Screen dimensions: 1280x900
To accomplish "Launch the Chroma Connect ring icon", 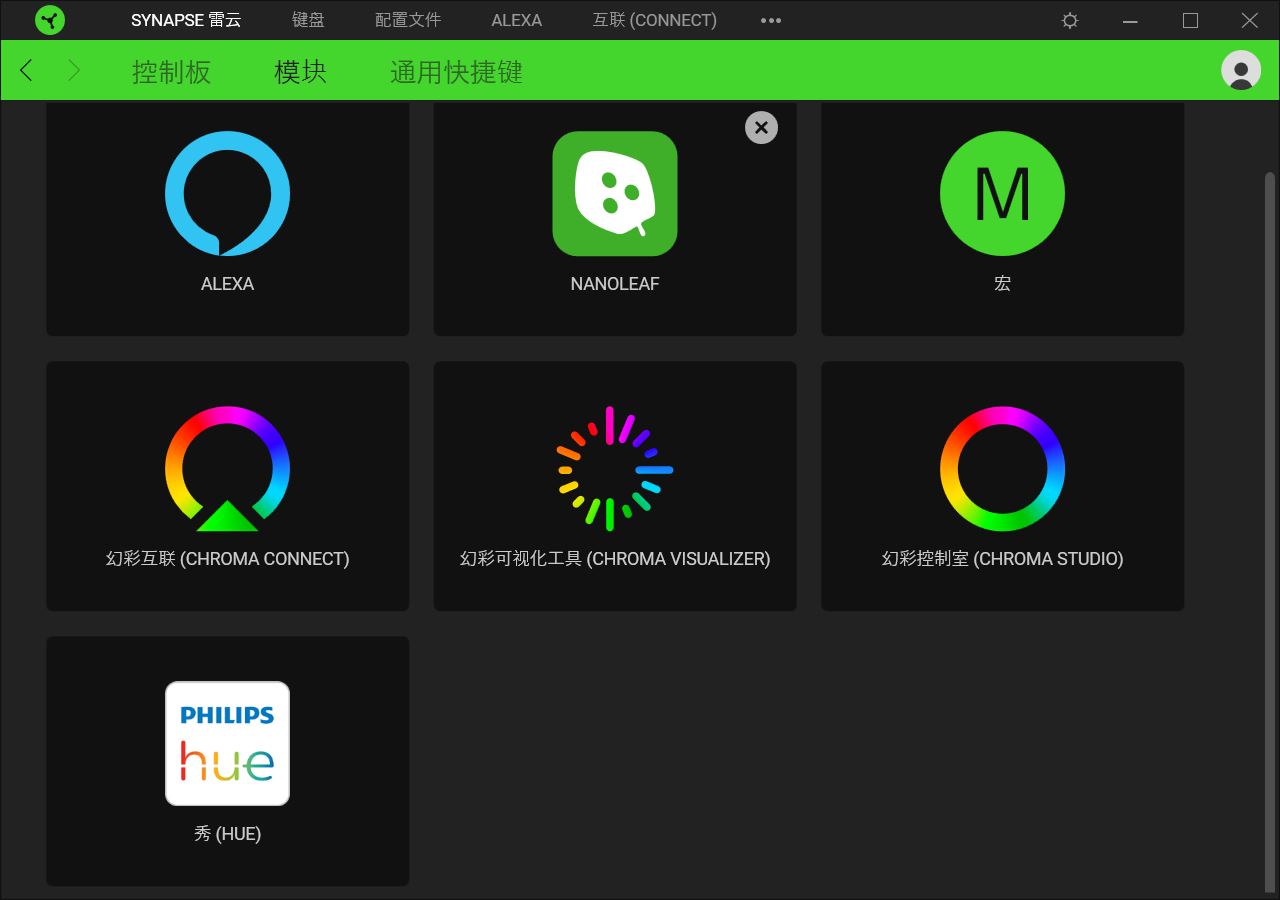I will click(x=227, y=469).
